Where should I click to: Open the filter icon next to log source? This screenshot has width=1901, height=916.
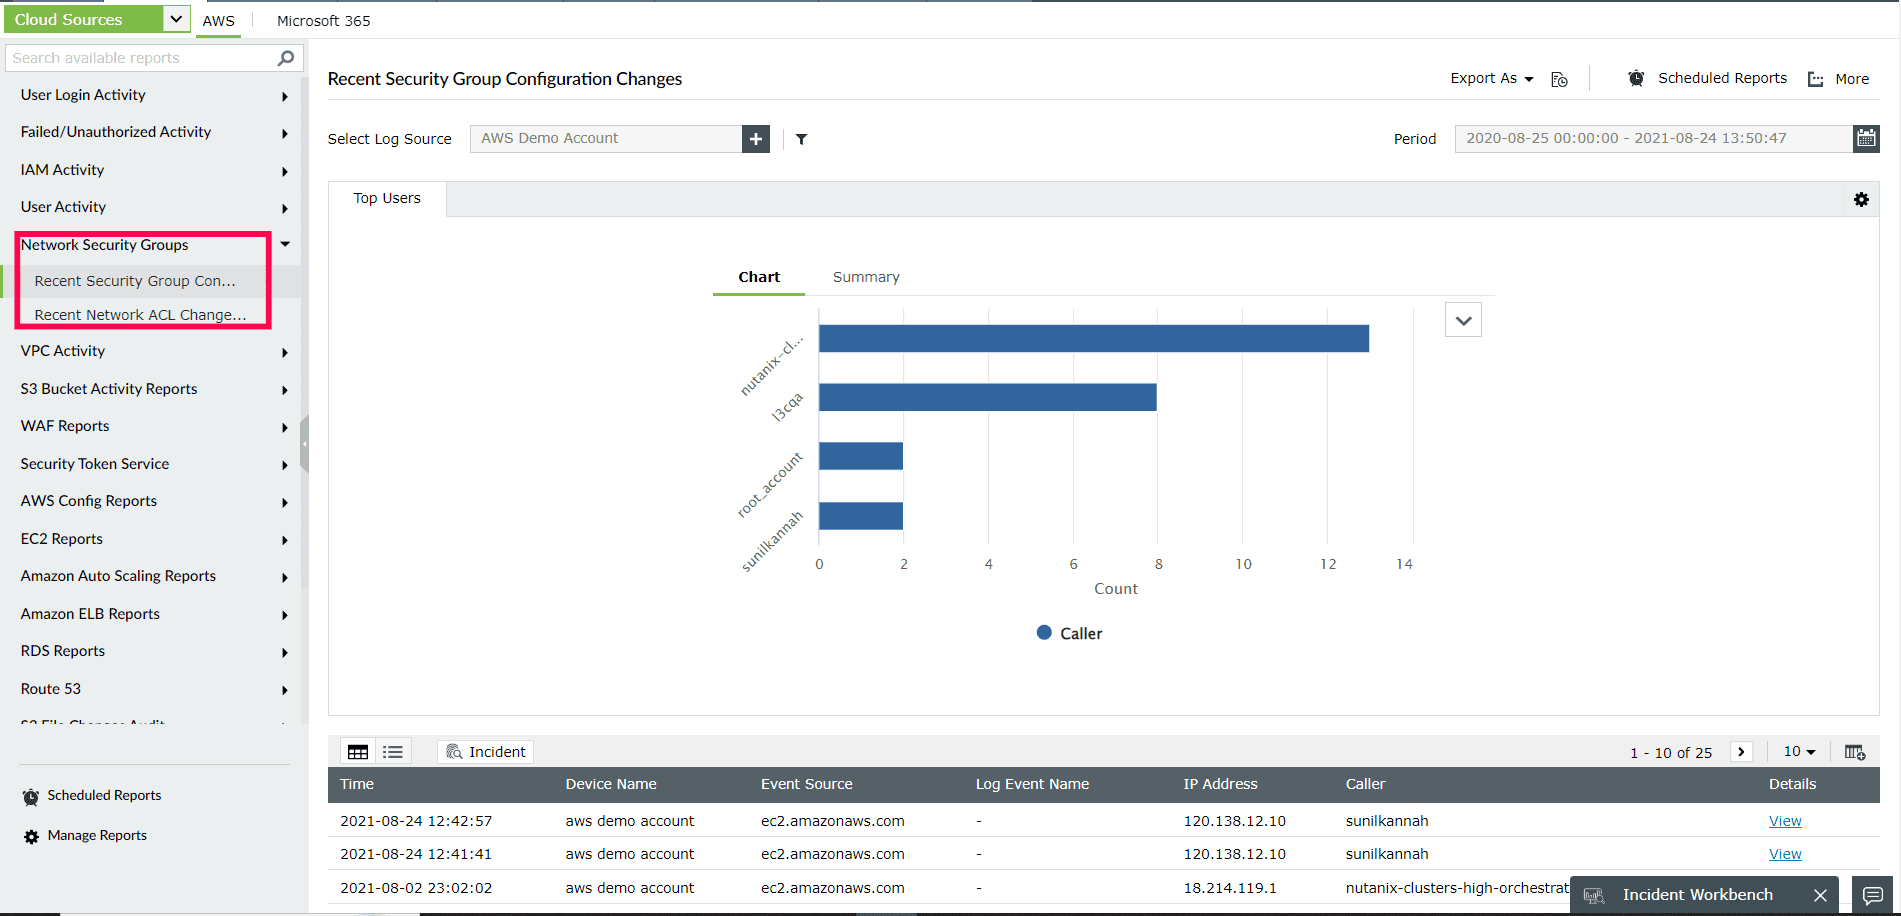click(800, 139)
